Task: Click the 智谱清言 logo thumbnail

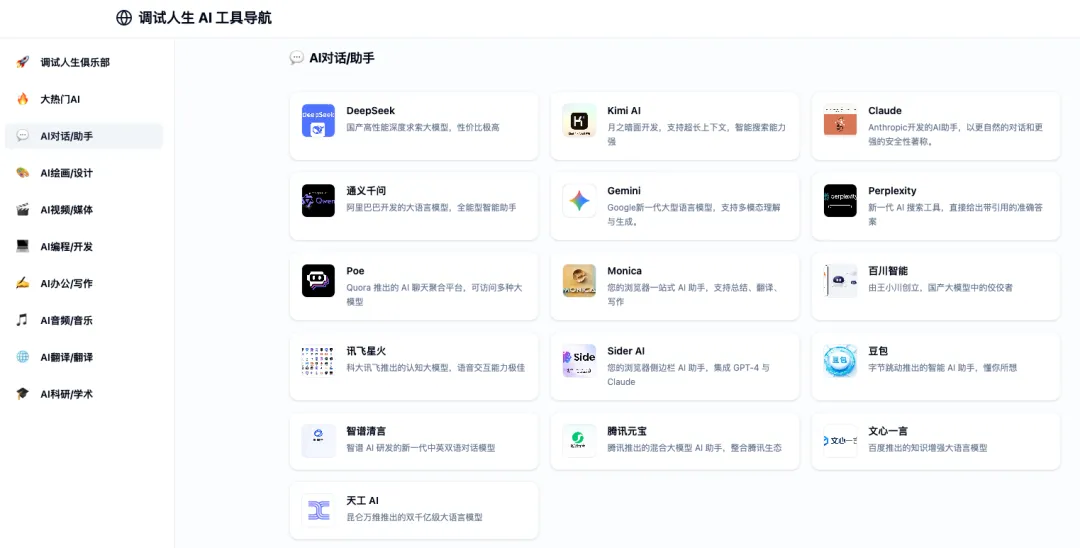Action: [318, 441]
